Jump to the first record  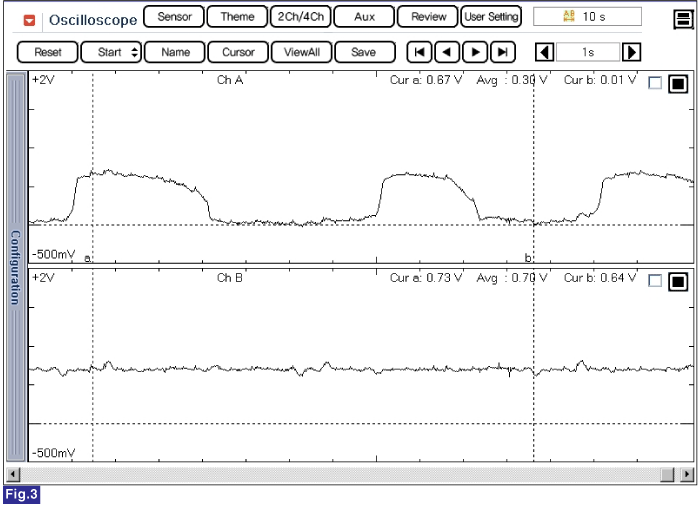click(420, 52)
